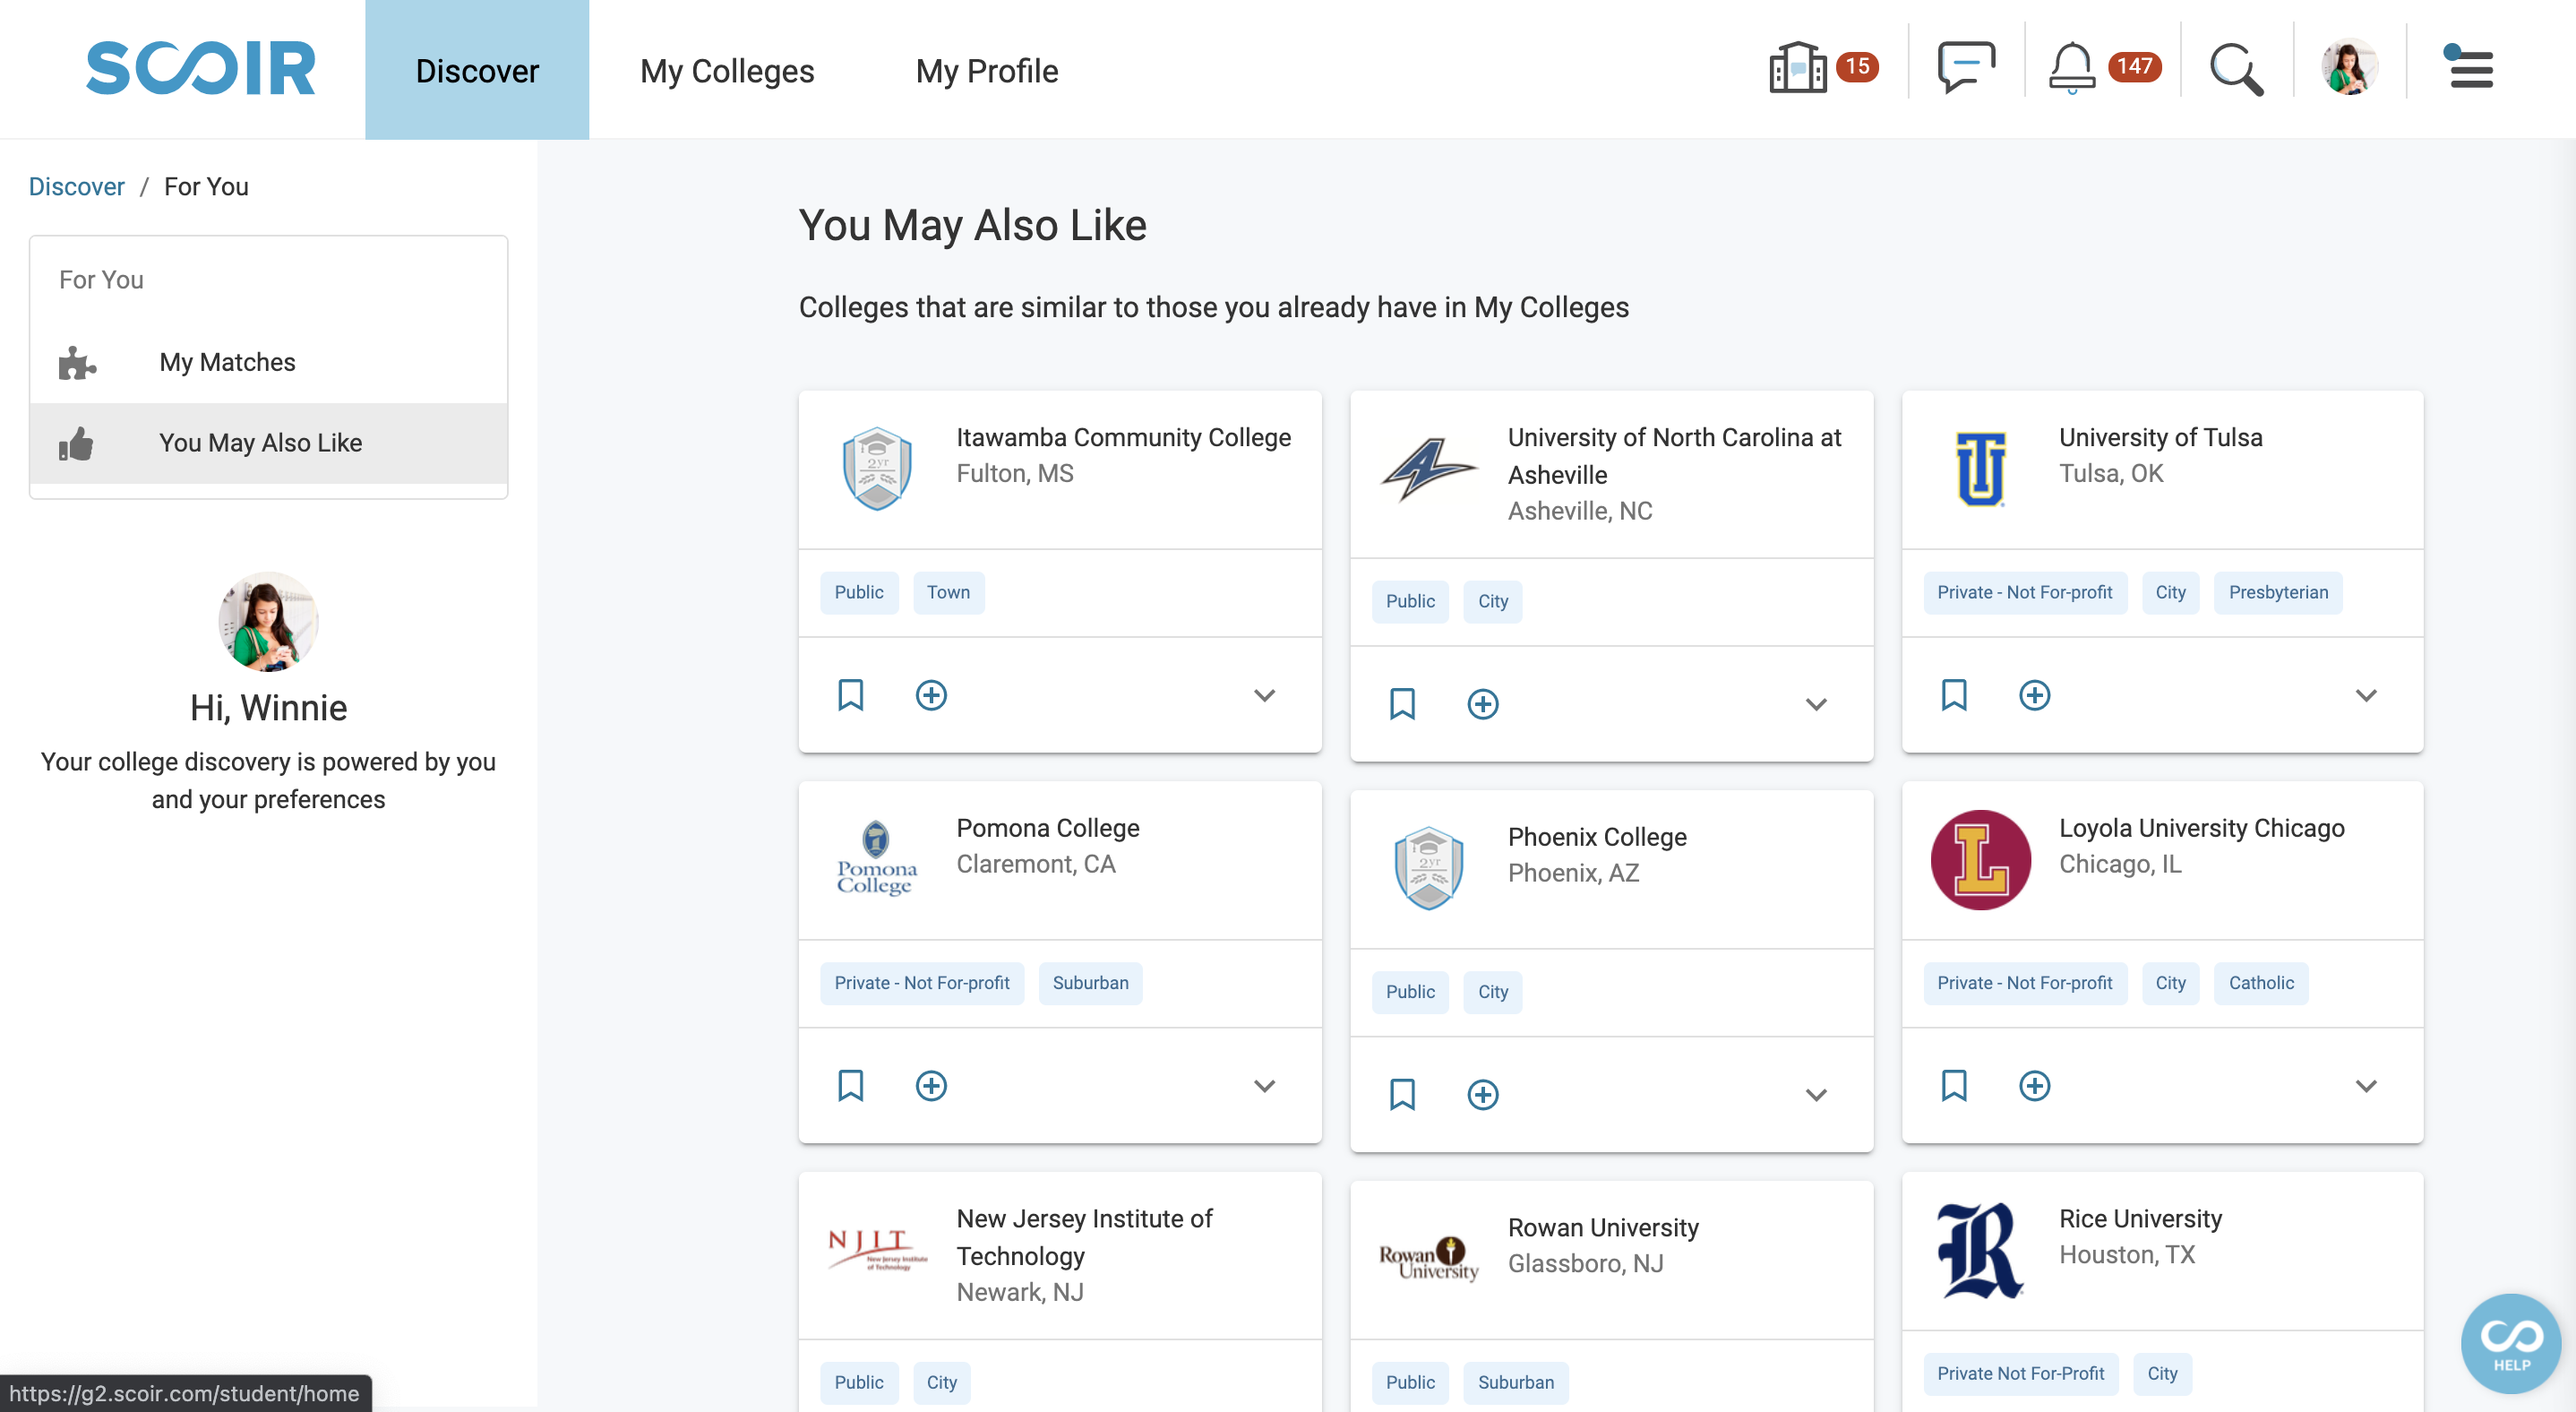Add Phoenix College to list

click(1483, 1095)
